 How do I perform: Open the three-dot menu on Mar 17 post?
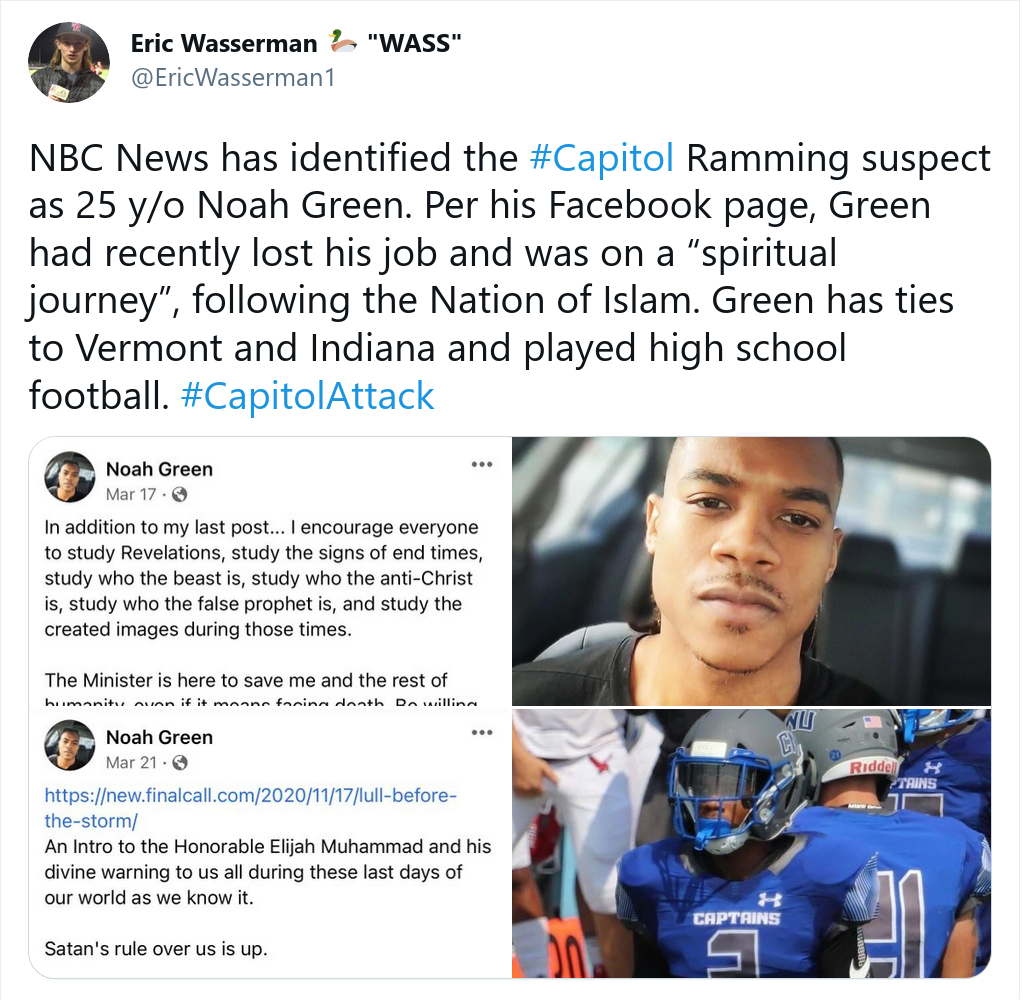(482, 465)
